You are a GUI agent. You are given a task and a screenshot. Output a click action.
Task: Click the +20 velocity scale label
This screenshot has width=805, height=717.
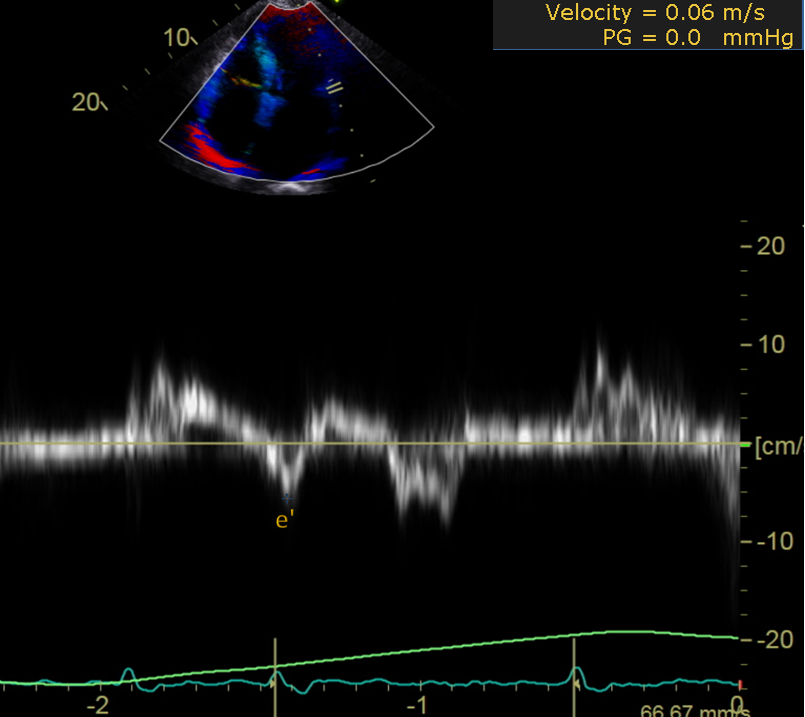770,246
